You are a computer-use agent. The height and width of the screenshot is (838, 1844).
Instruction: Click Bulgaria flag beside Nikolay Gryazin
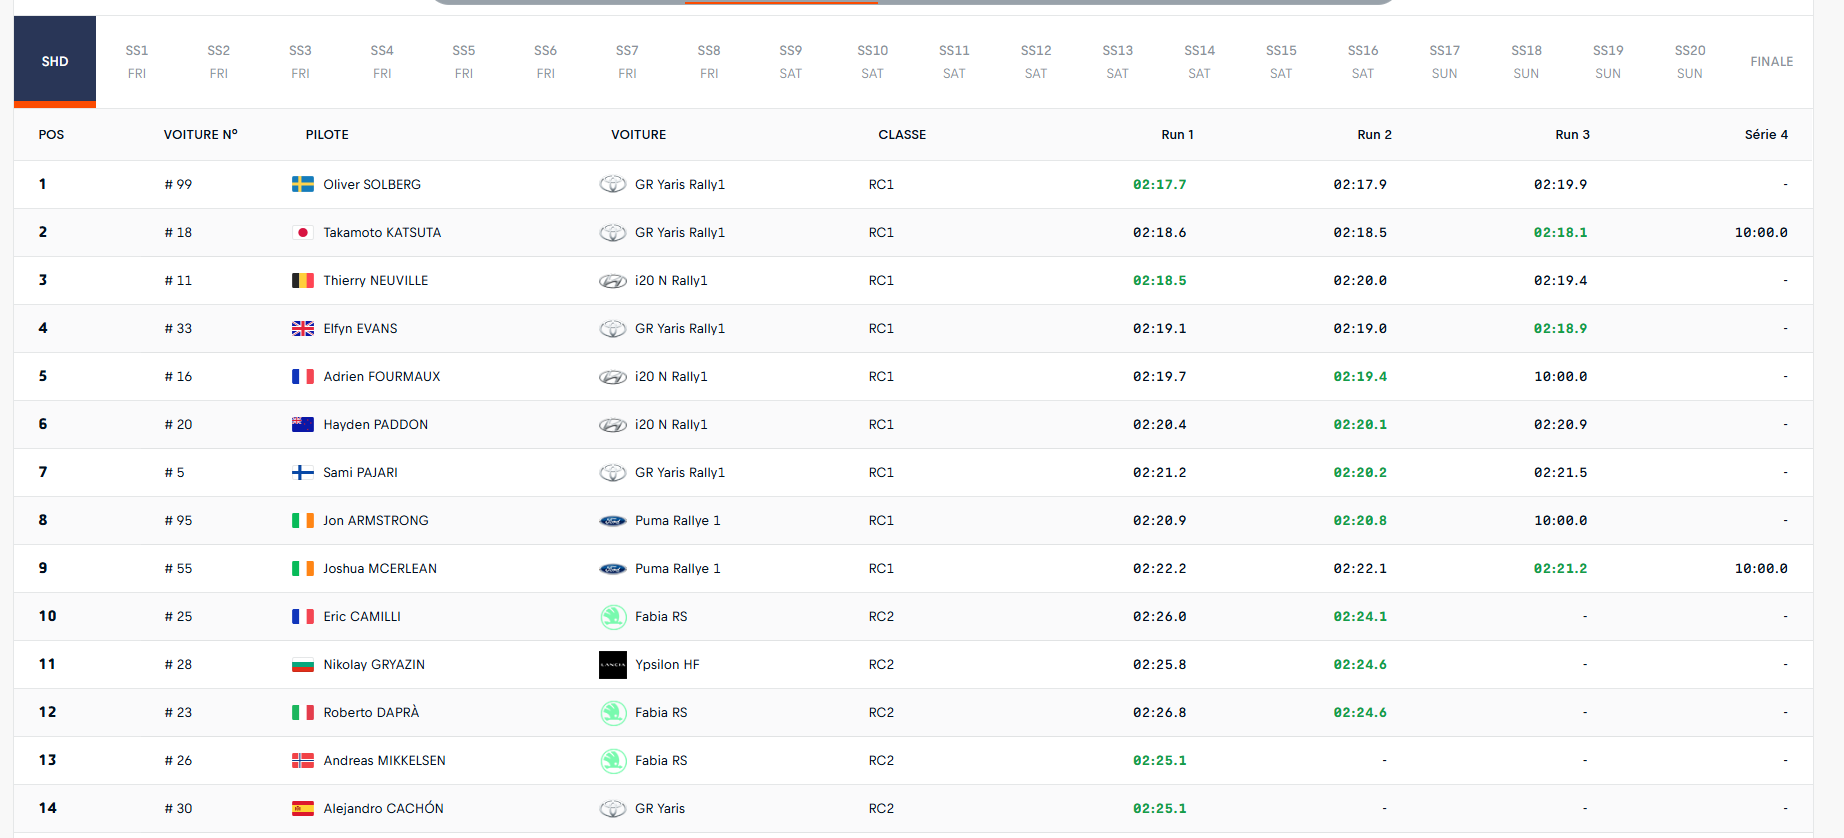[x=302, y=664]
